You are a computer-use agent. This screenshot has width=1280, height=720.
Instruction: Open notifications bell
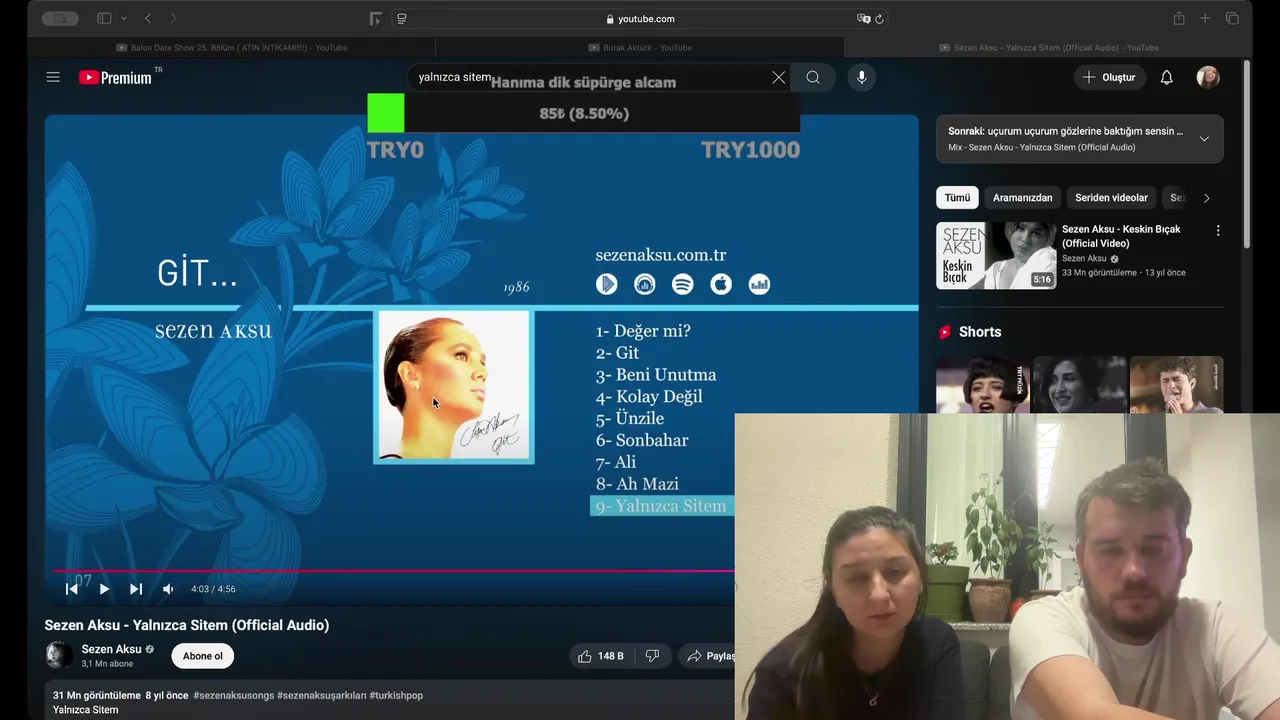pyautogui.click(x=1166, y=77)
